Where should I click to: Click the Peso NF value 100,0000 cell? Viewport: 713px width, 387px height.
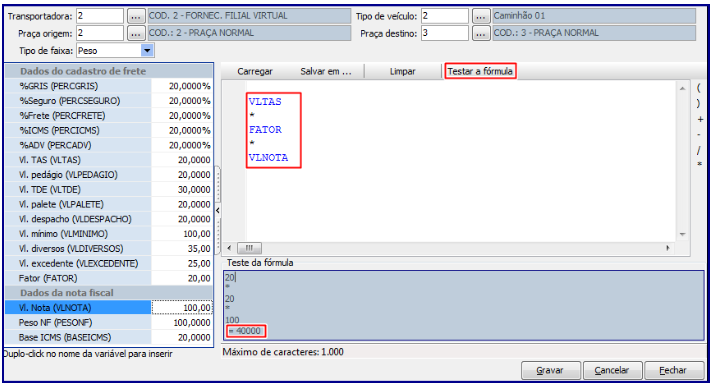[182, 322]
